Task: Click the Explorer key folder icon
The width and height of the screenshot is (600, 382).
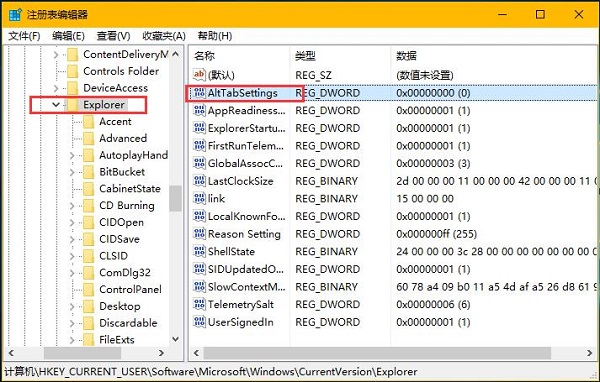Action: point(72,105)
